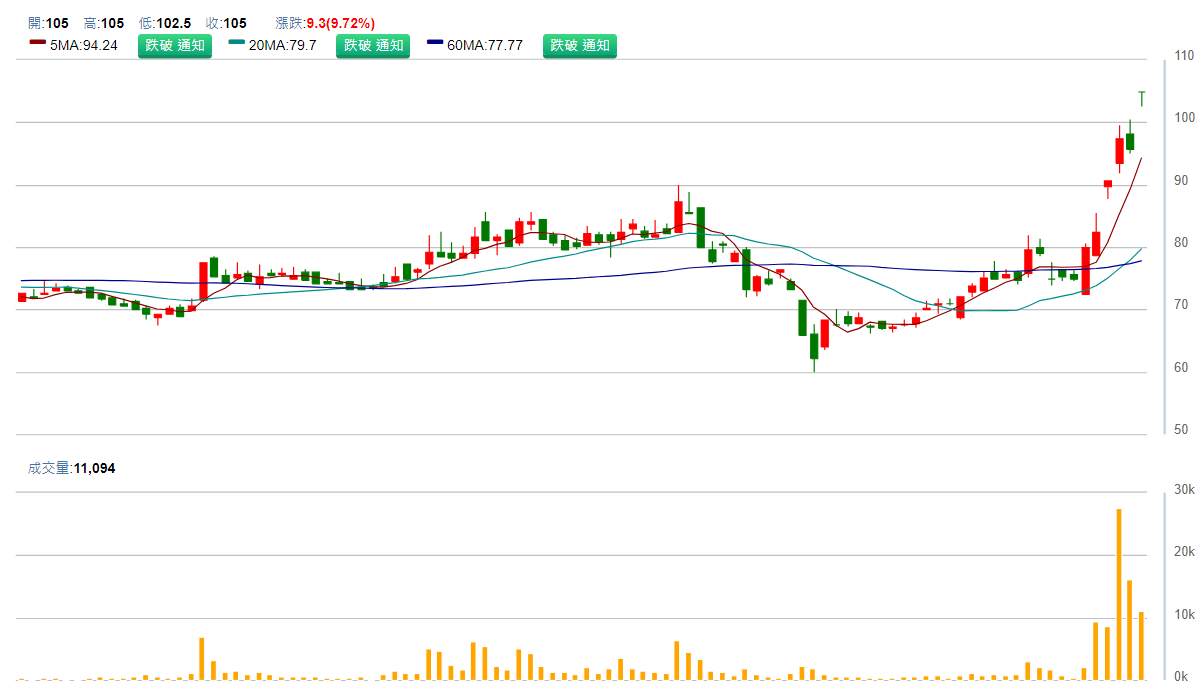Click the 成交量 11,094 volume label
This screenshot has height=691, width=1203.
(71, 468)
